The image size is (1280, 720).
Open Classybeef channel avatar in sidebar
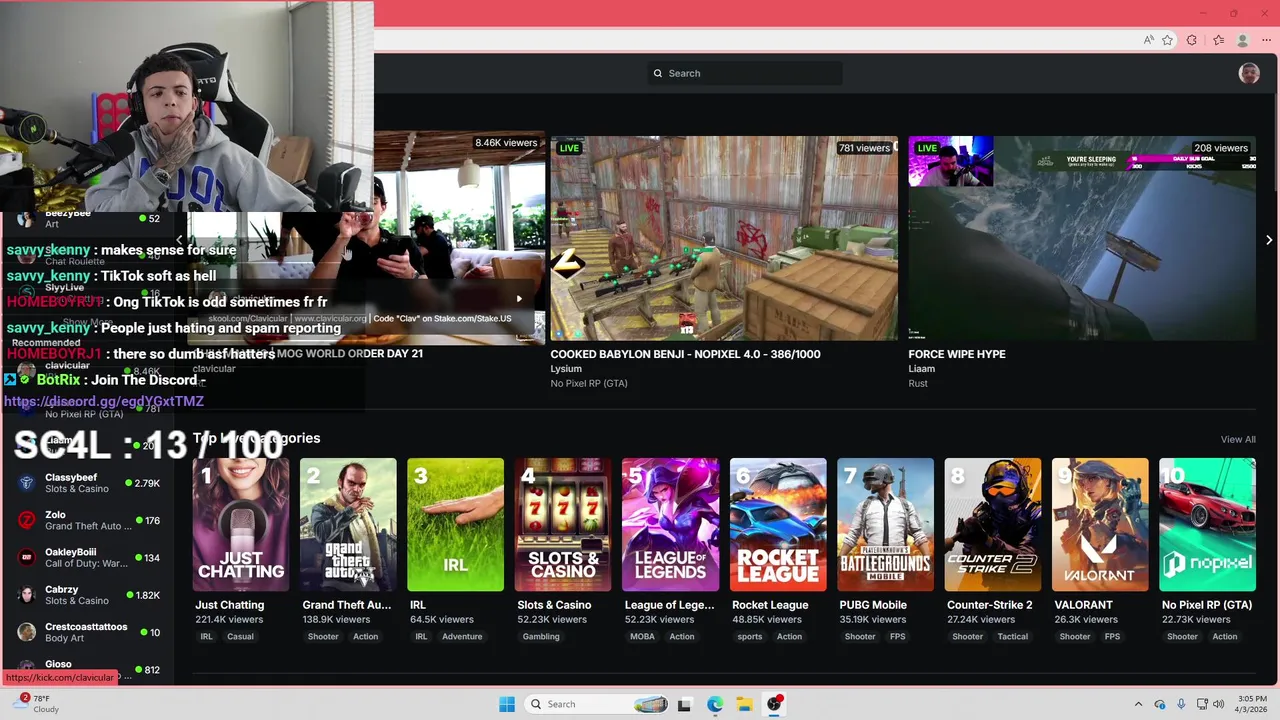click(27, 483)
